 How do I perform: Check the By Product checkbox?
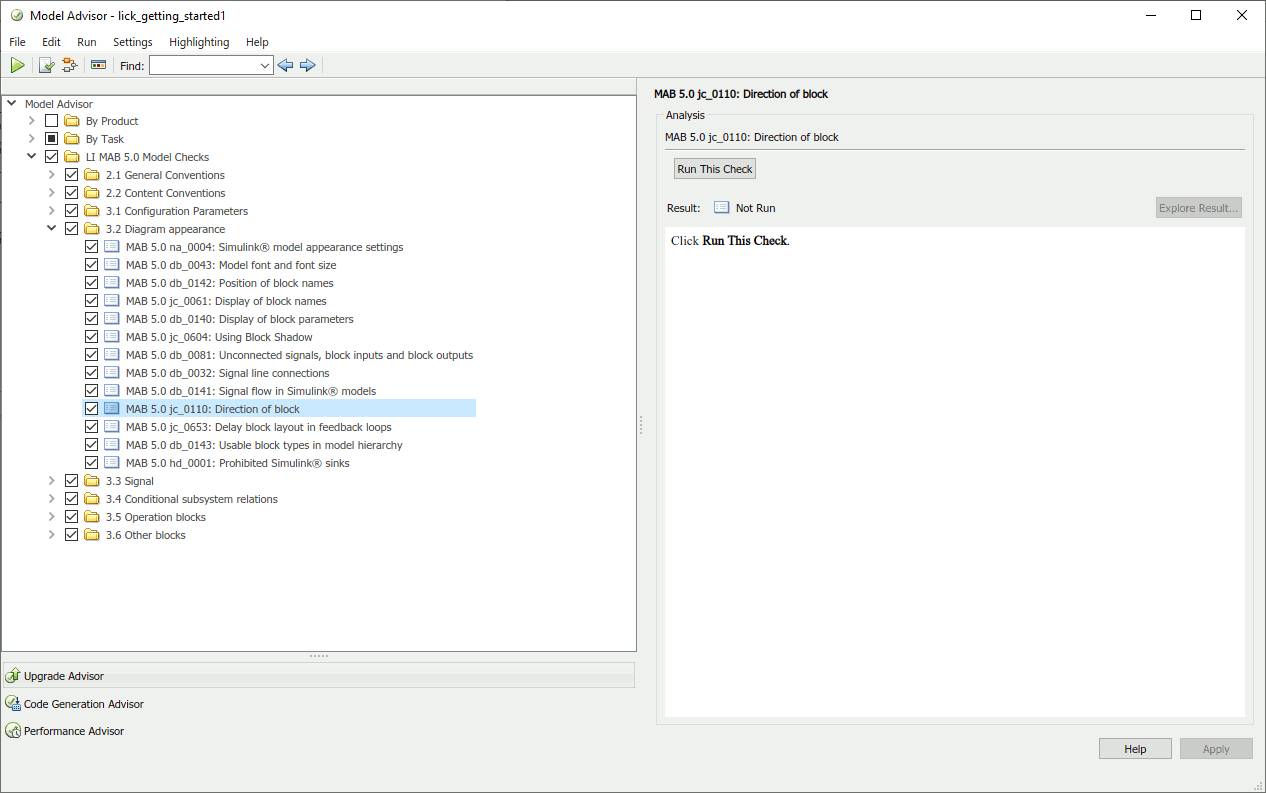(x=52, y=121)
